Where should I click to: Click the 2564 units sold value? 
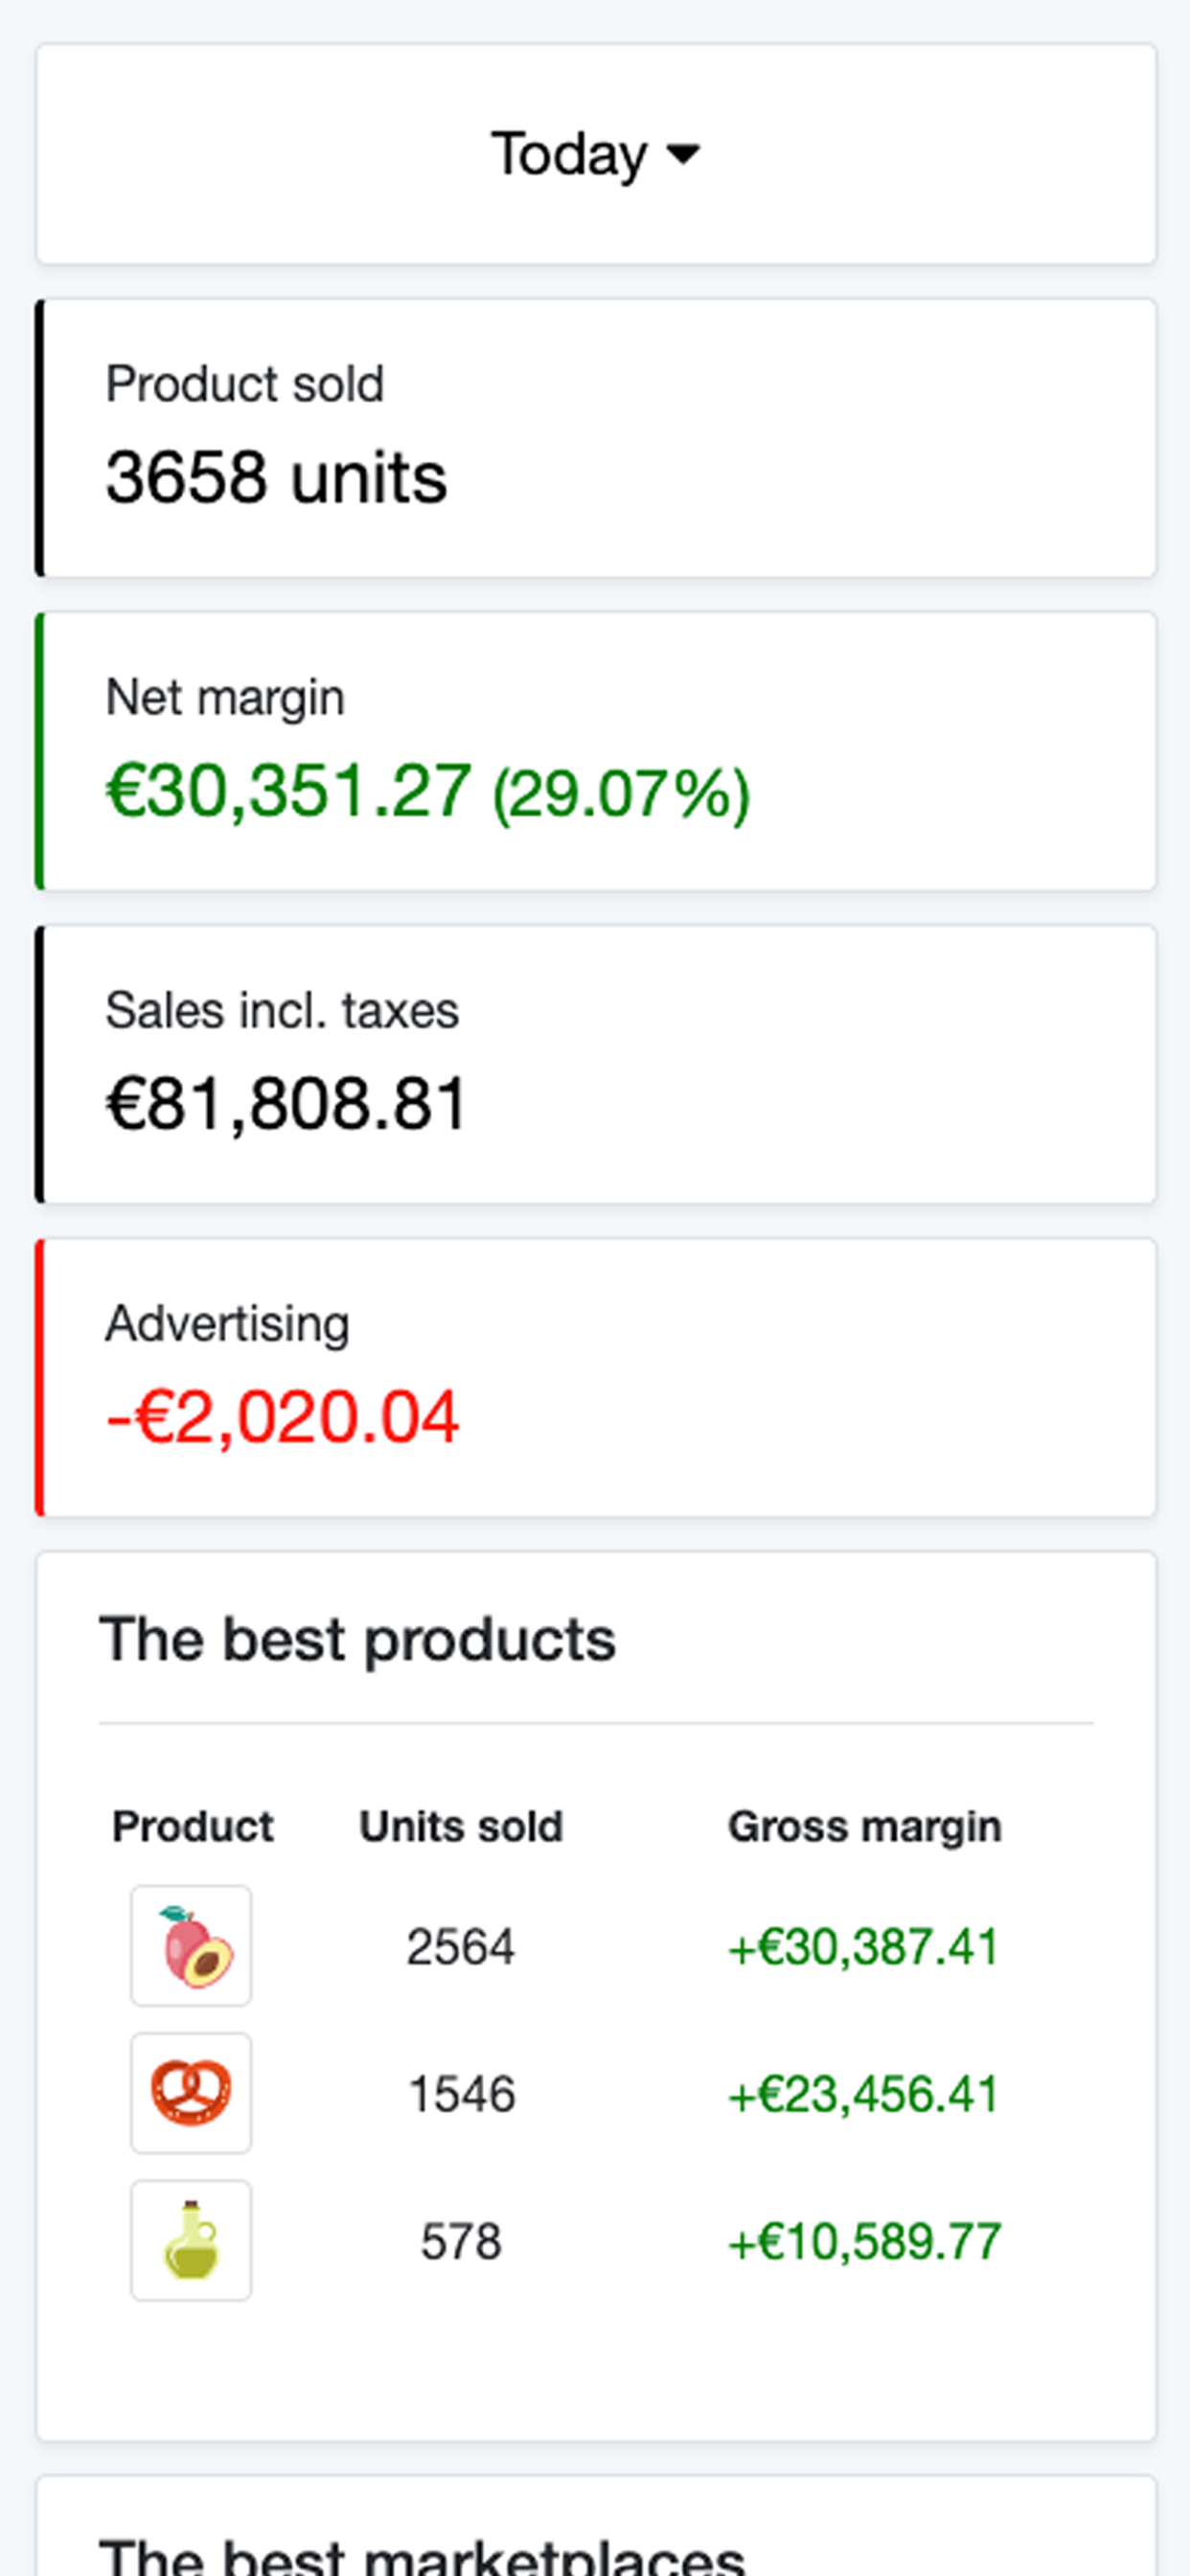coord(461,1946)
